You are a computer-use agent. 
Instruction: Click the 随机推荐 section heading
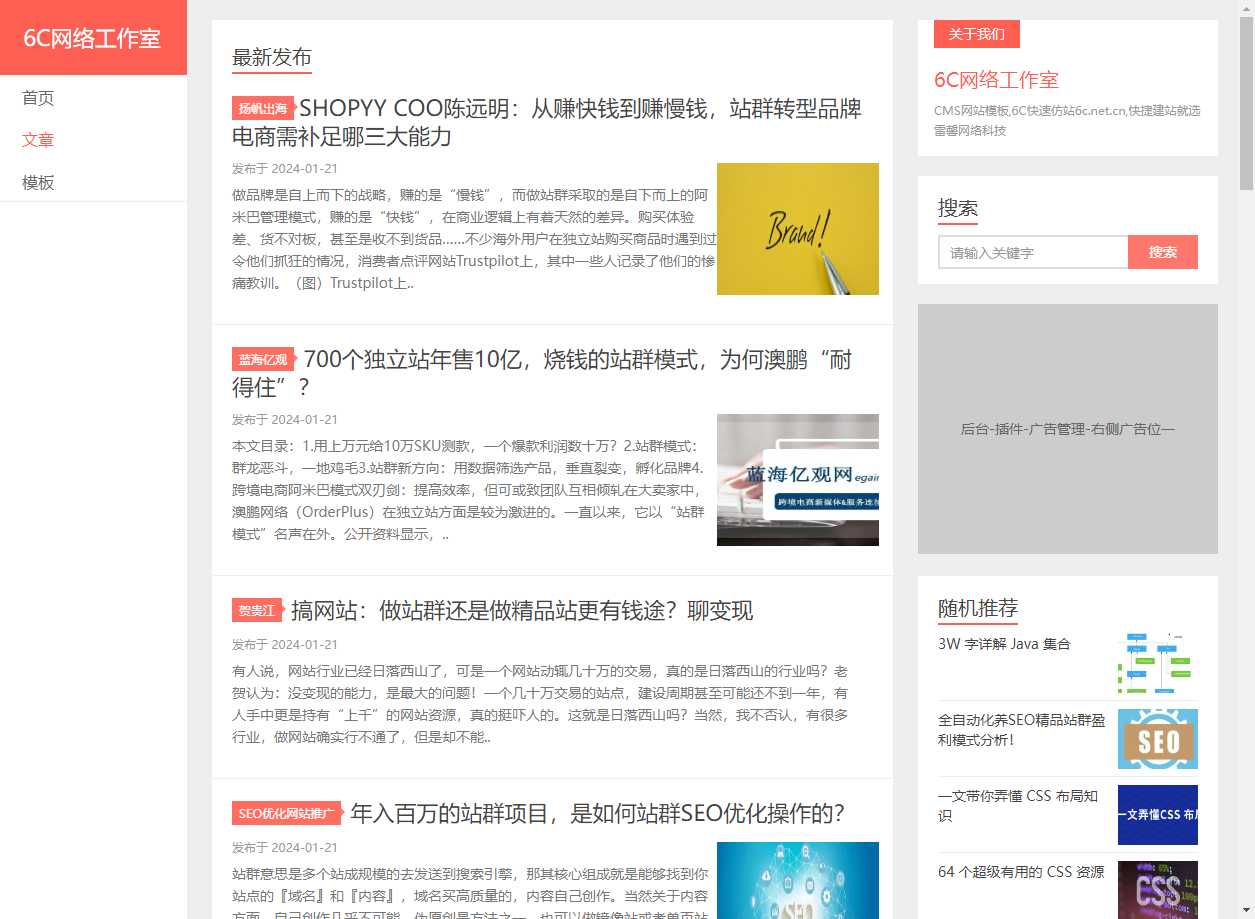click(x=978, y=608)
